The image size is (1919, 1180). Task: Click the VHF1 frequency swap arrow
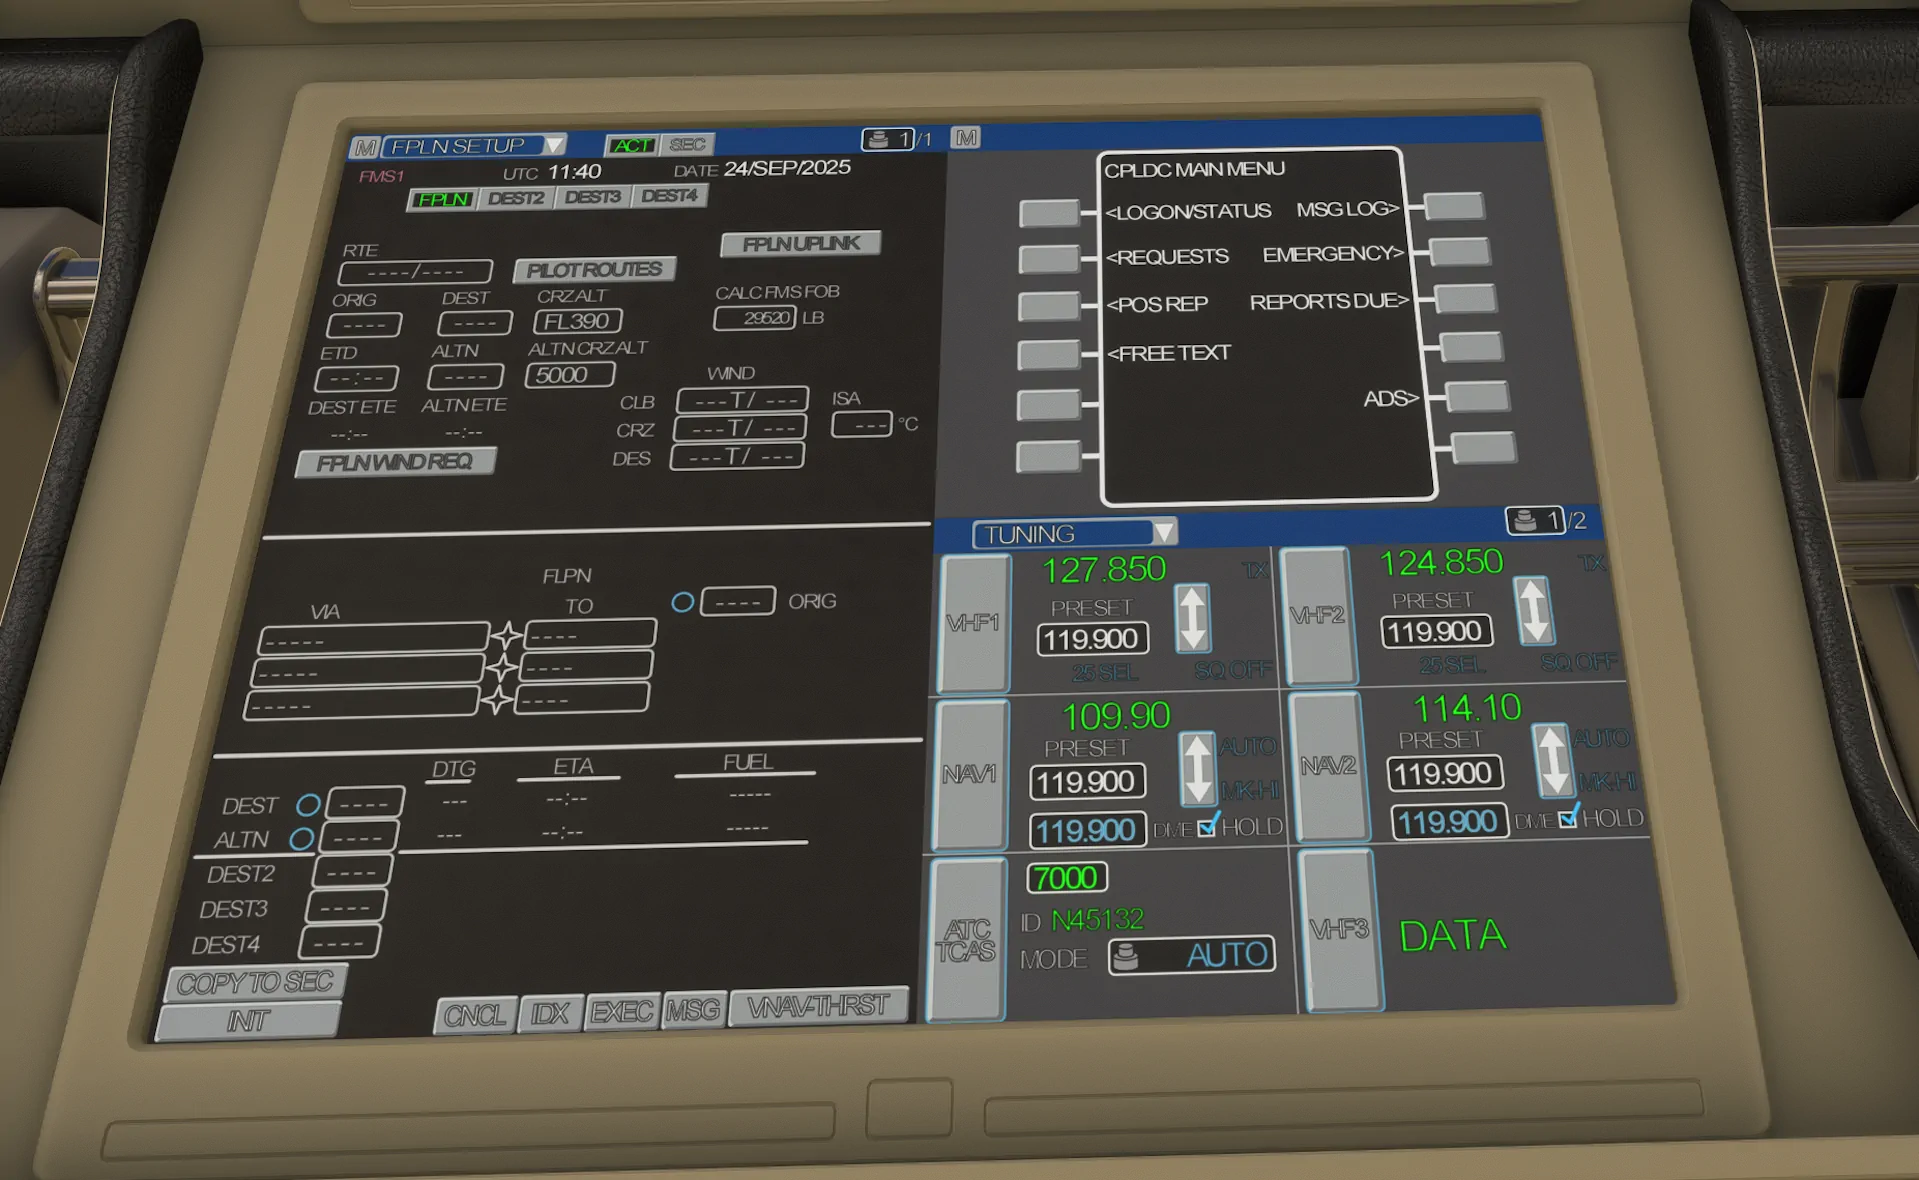[x=1192, y=618]
